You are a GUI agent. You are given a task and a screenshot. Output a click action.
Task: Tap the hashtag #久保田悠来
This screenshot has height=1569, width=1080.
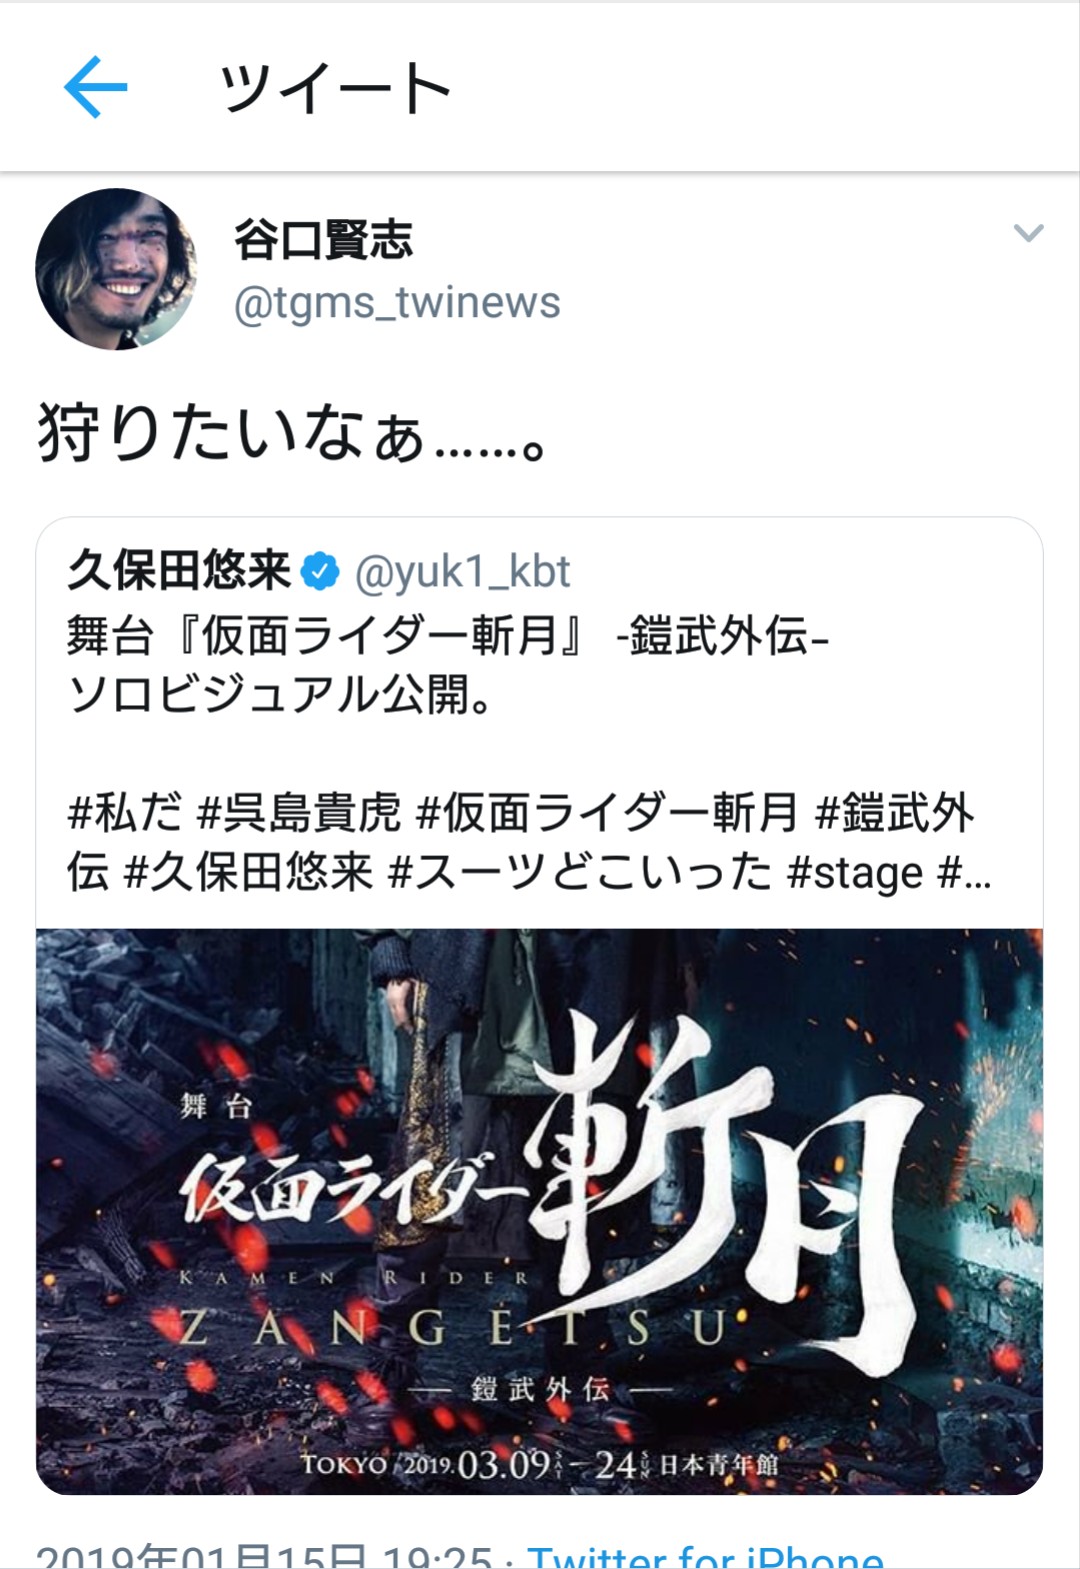[248, 872]
